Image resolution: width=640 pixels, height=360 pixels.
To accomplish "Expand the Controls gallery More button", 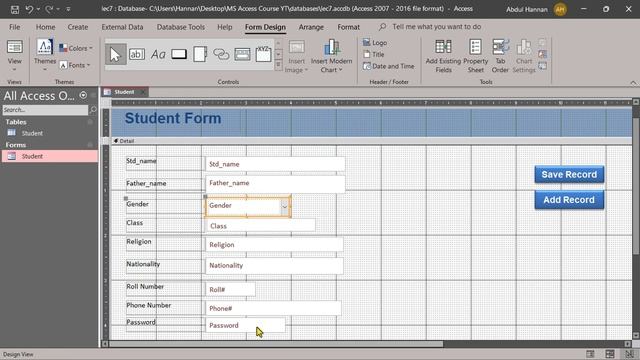I will [x=278, y=65].
